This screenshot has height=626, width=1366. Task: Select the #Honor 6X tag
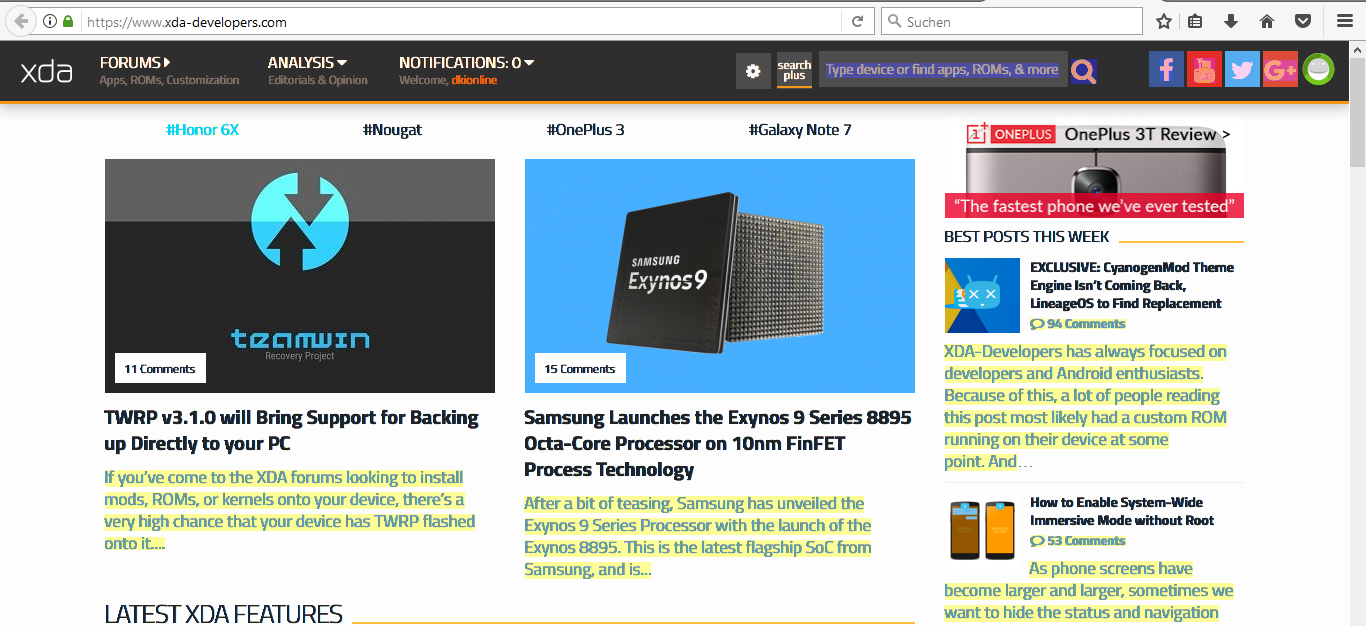click(x=202, y=130)
